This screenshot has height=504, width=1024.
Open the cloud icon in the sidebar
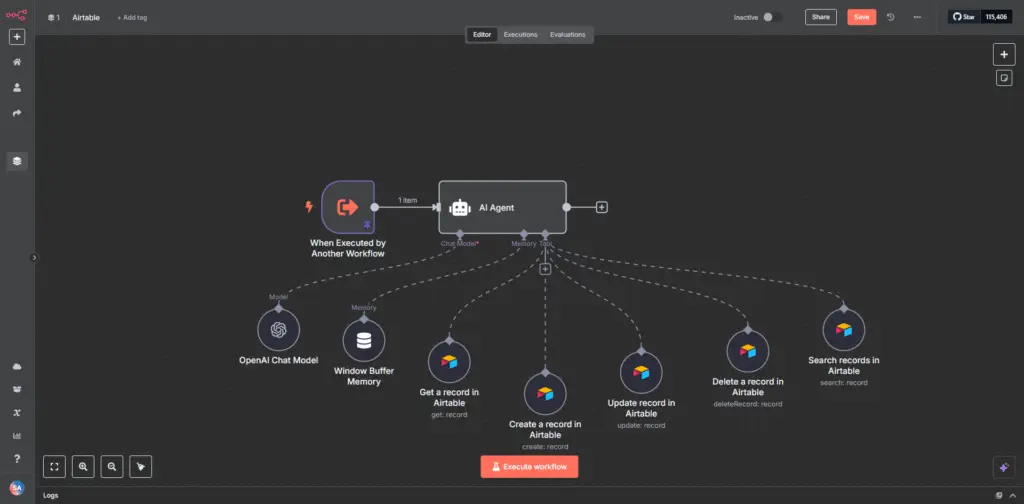(x=17, y=367)
